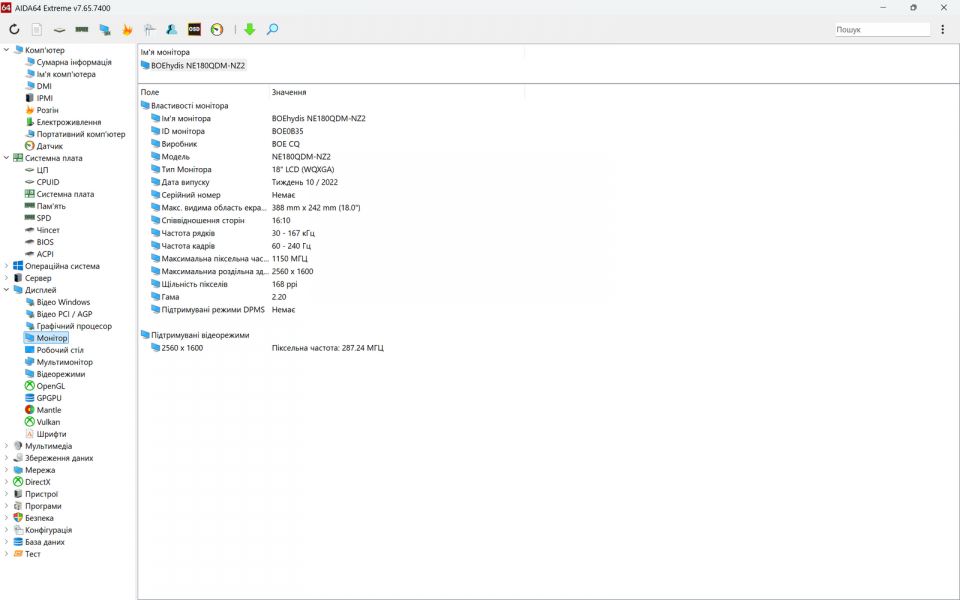
Task: Launch the stability test flame icon
Action: (127, 29)
